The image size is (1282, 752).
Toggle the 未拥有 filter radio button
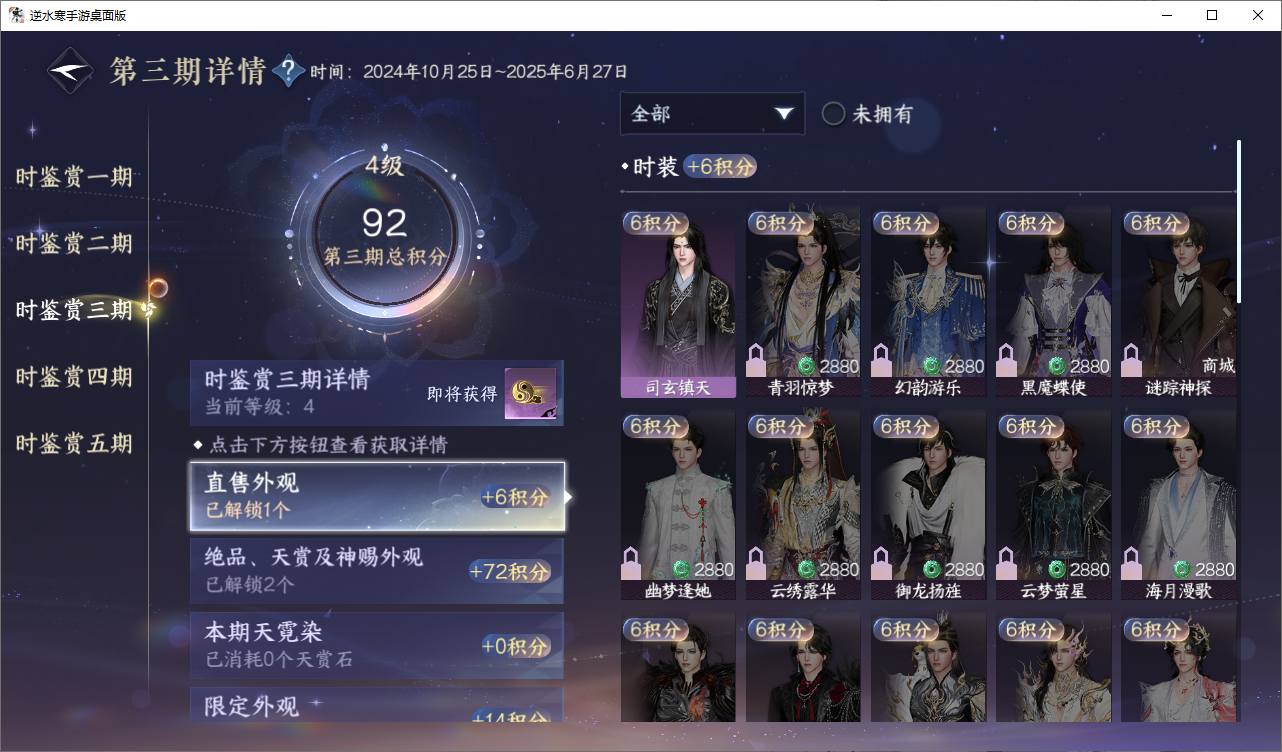pos(833,114)
